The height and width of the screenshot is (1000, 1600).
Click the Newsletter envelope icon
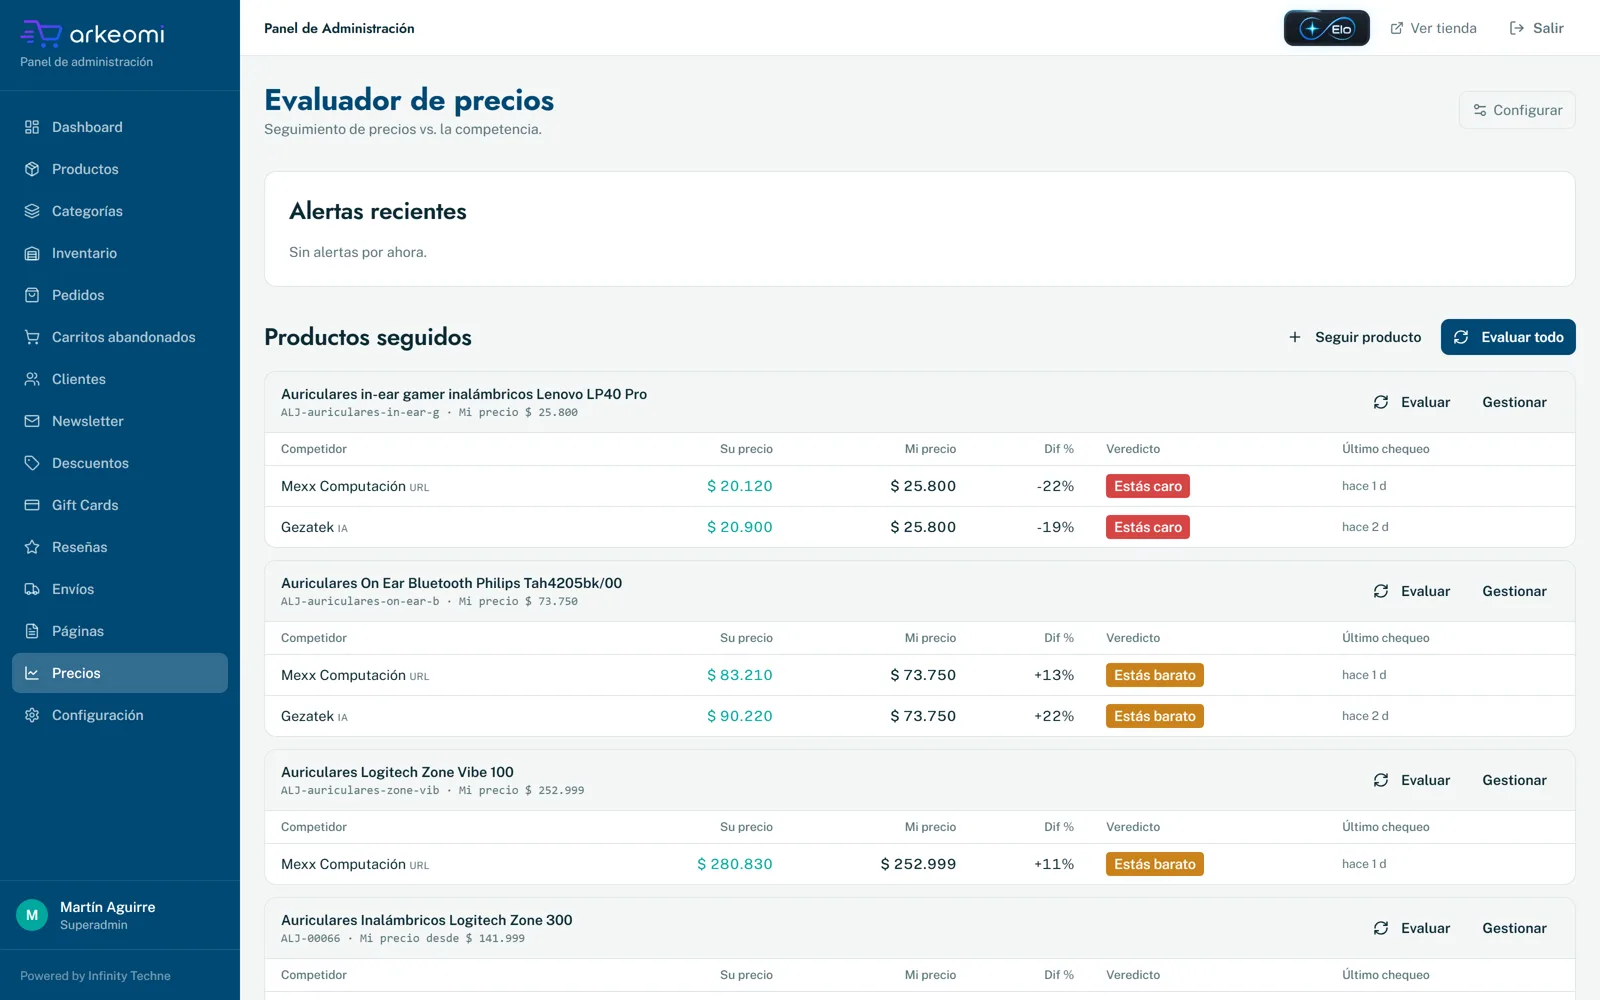point(32,421)
